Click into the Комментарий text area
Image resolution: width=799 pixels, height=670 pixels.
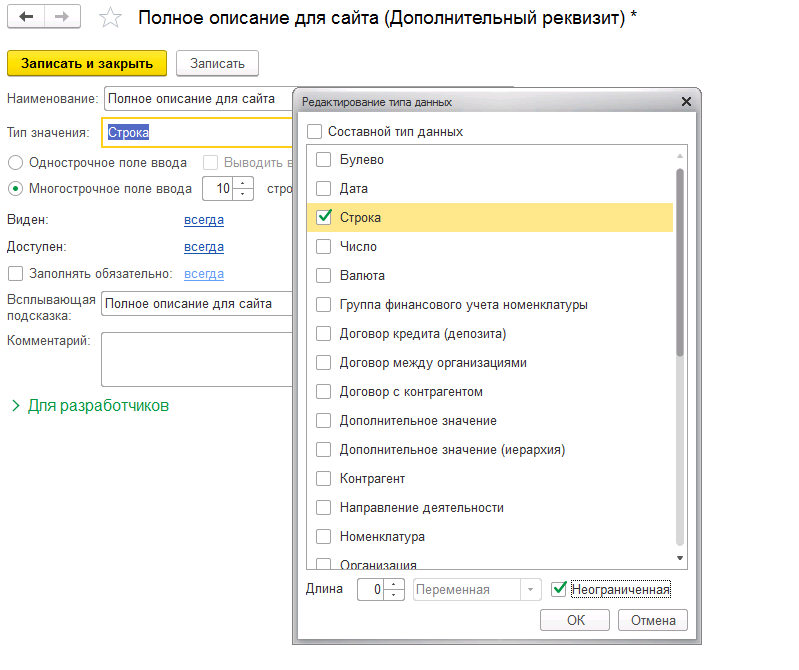point(197,359)
